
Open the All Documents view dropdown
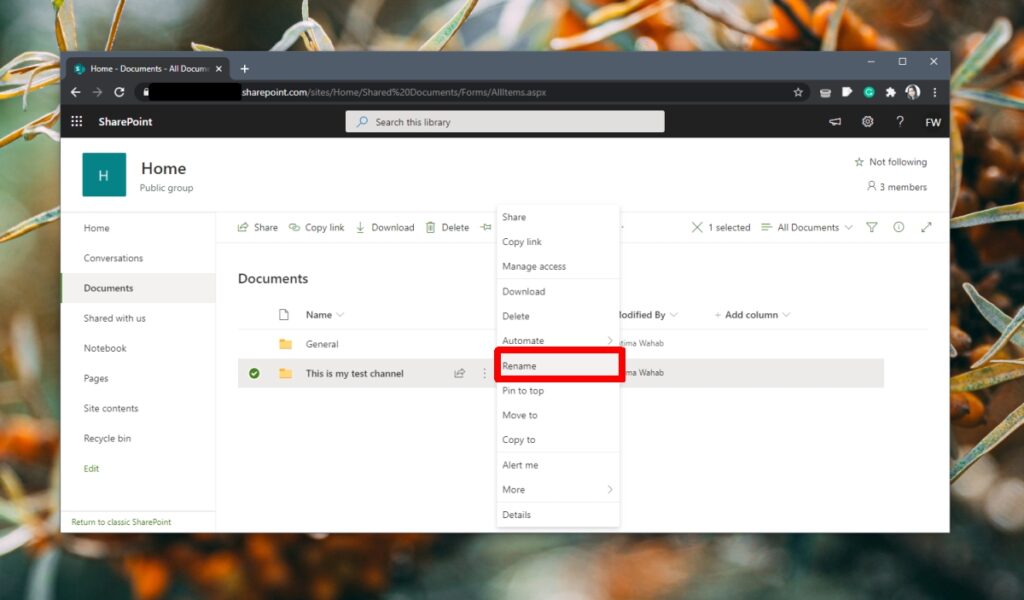pyautogui.click(x=806, y=227)
